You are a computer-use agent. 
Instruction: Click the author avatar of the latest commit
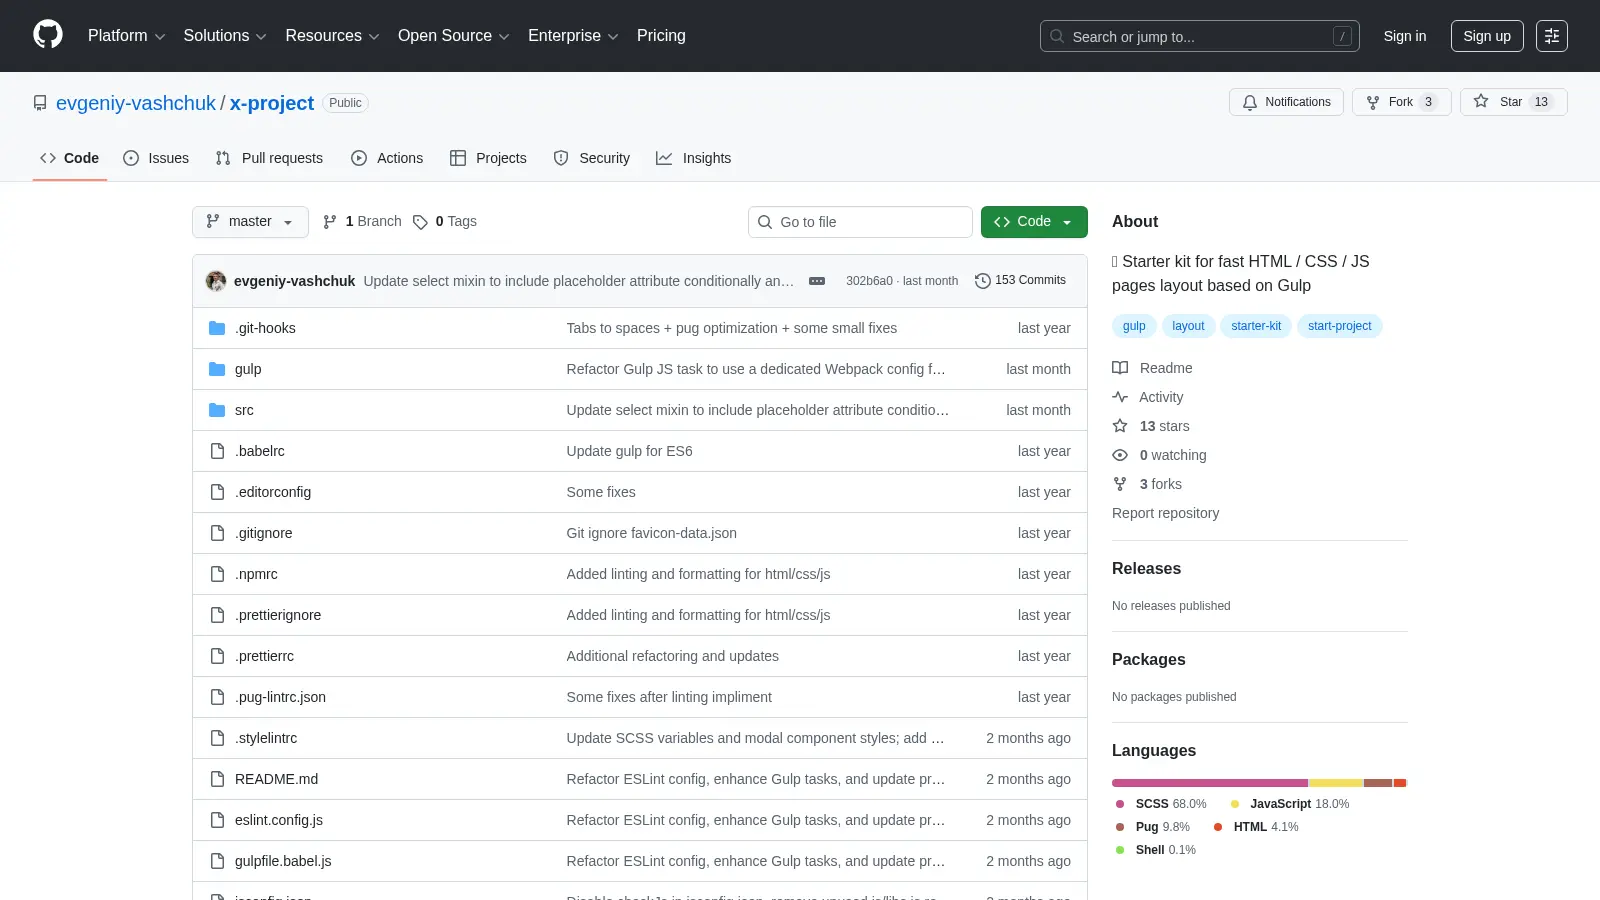216,281
